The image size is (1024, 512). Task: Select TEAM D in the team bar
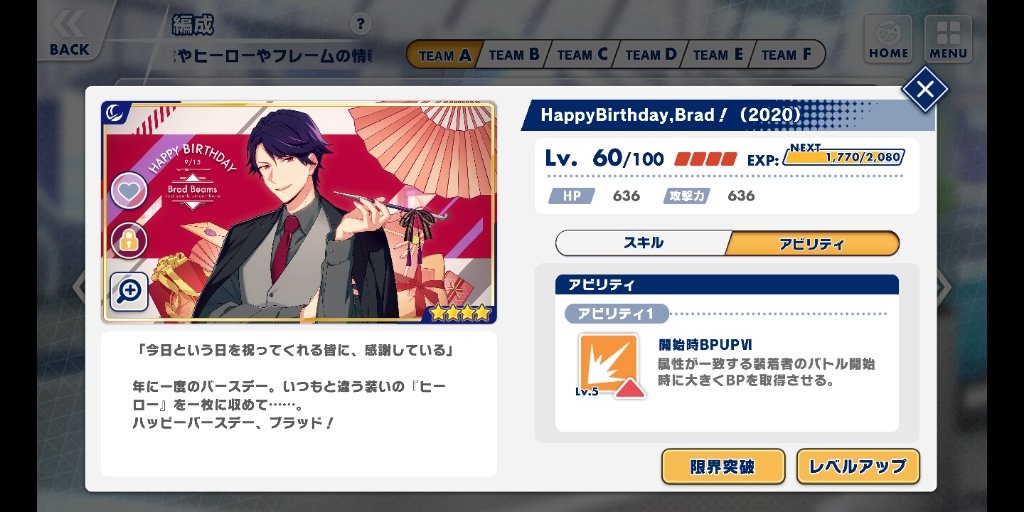pos(651,55)
